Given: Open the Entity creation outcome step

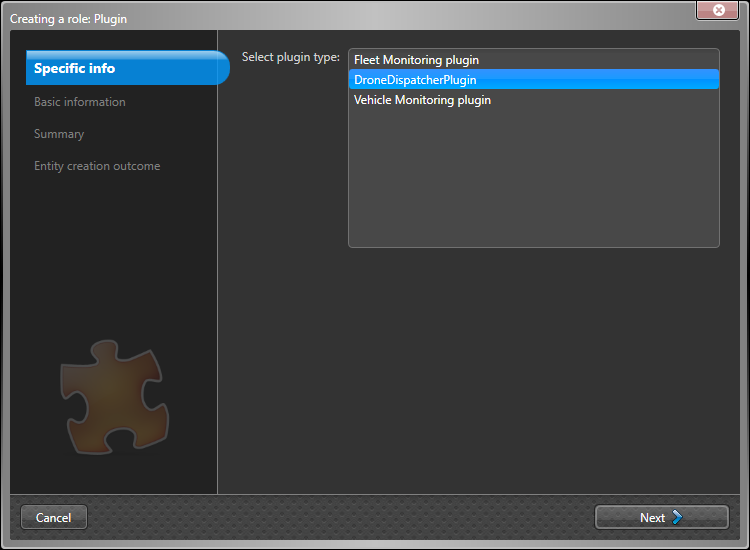Looking at the screenshot, I should click(97, 166).
